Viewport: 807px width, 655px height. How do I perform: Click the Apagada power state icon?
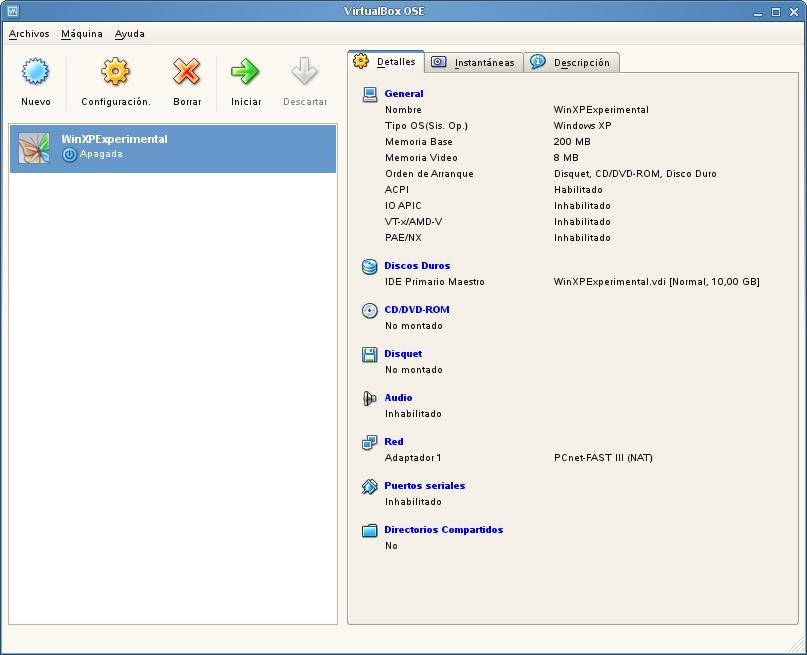(69, 154)
